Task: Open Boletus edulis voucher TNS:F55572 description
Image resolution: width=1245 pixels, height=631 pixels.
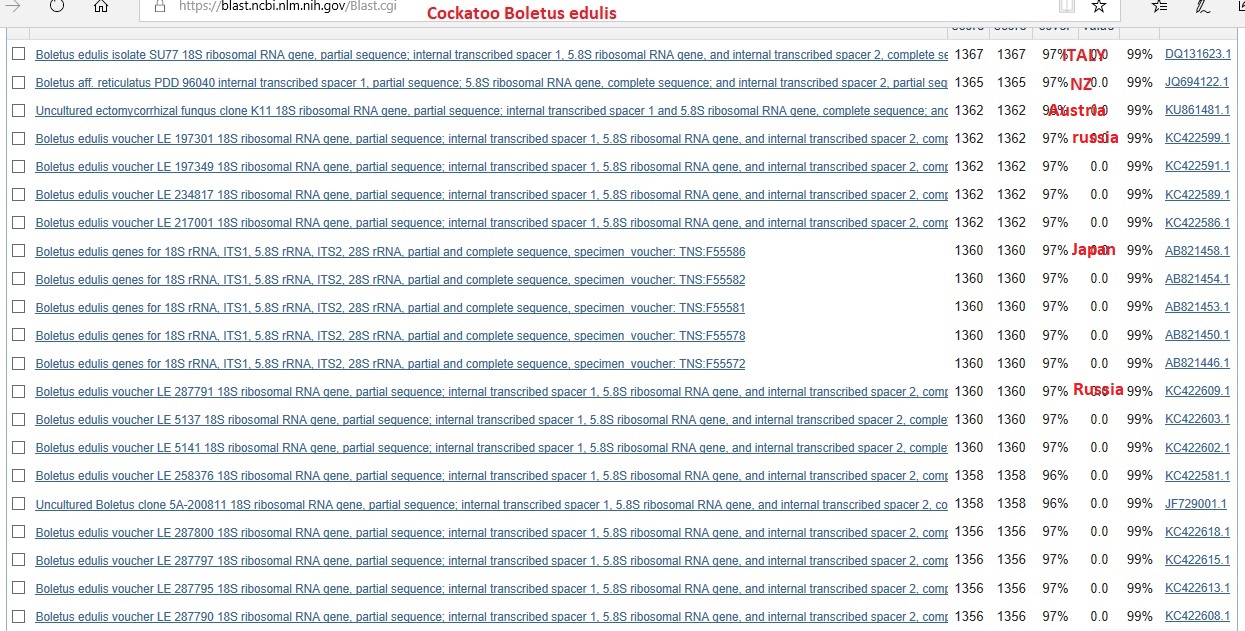Action: pyautogui.click(x=390, y=364)
